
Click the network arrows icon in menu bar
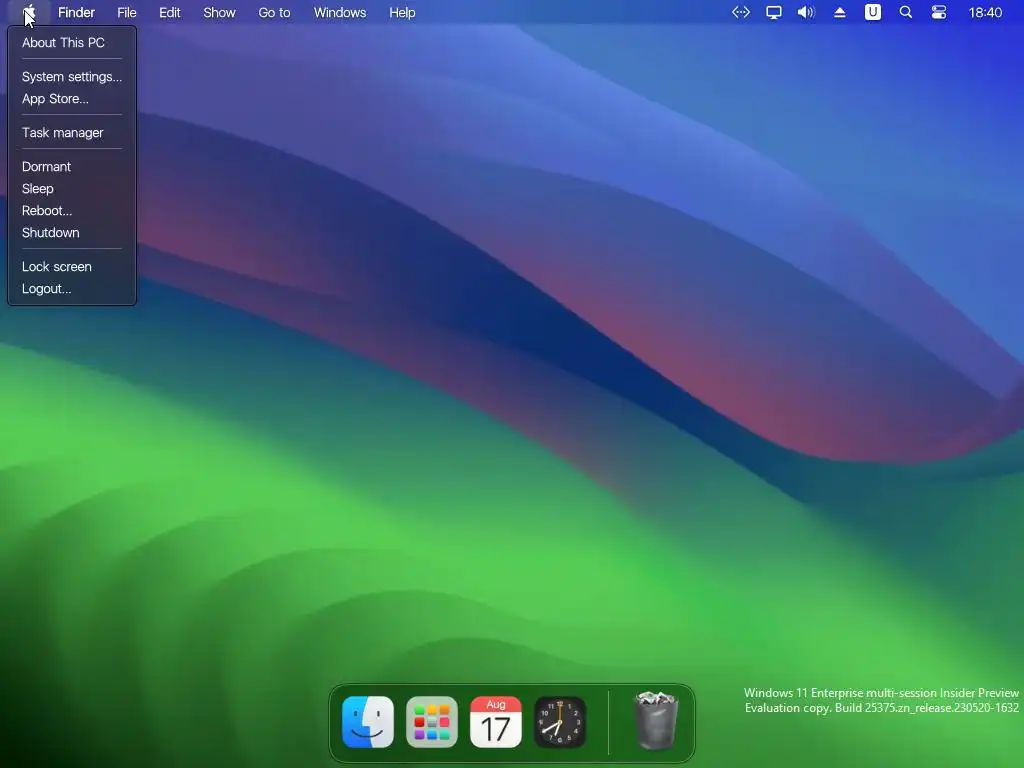pos(741,12)
